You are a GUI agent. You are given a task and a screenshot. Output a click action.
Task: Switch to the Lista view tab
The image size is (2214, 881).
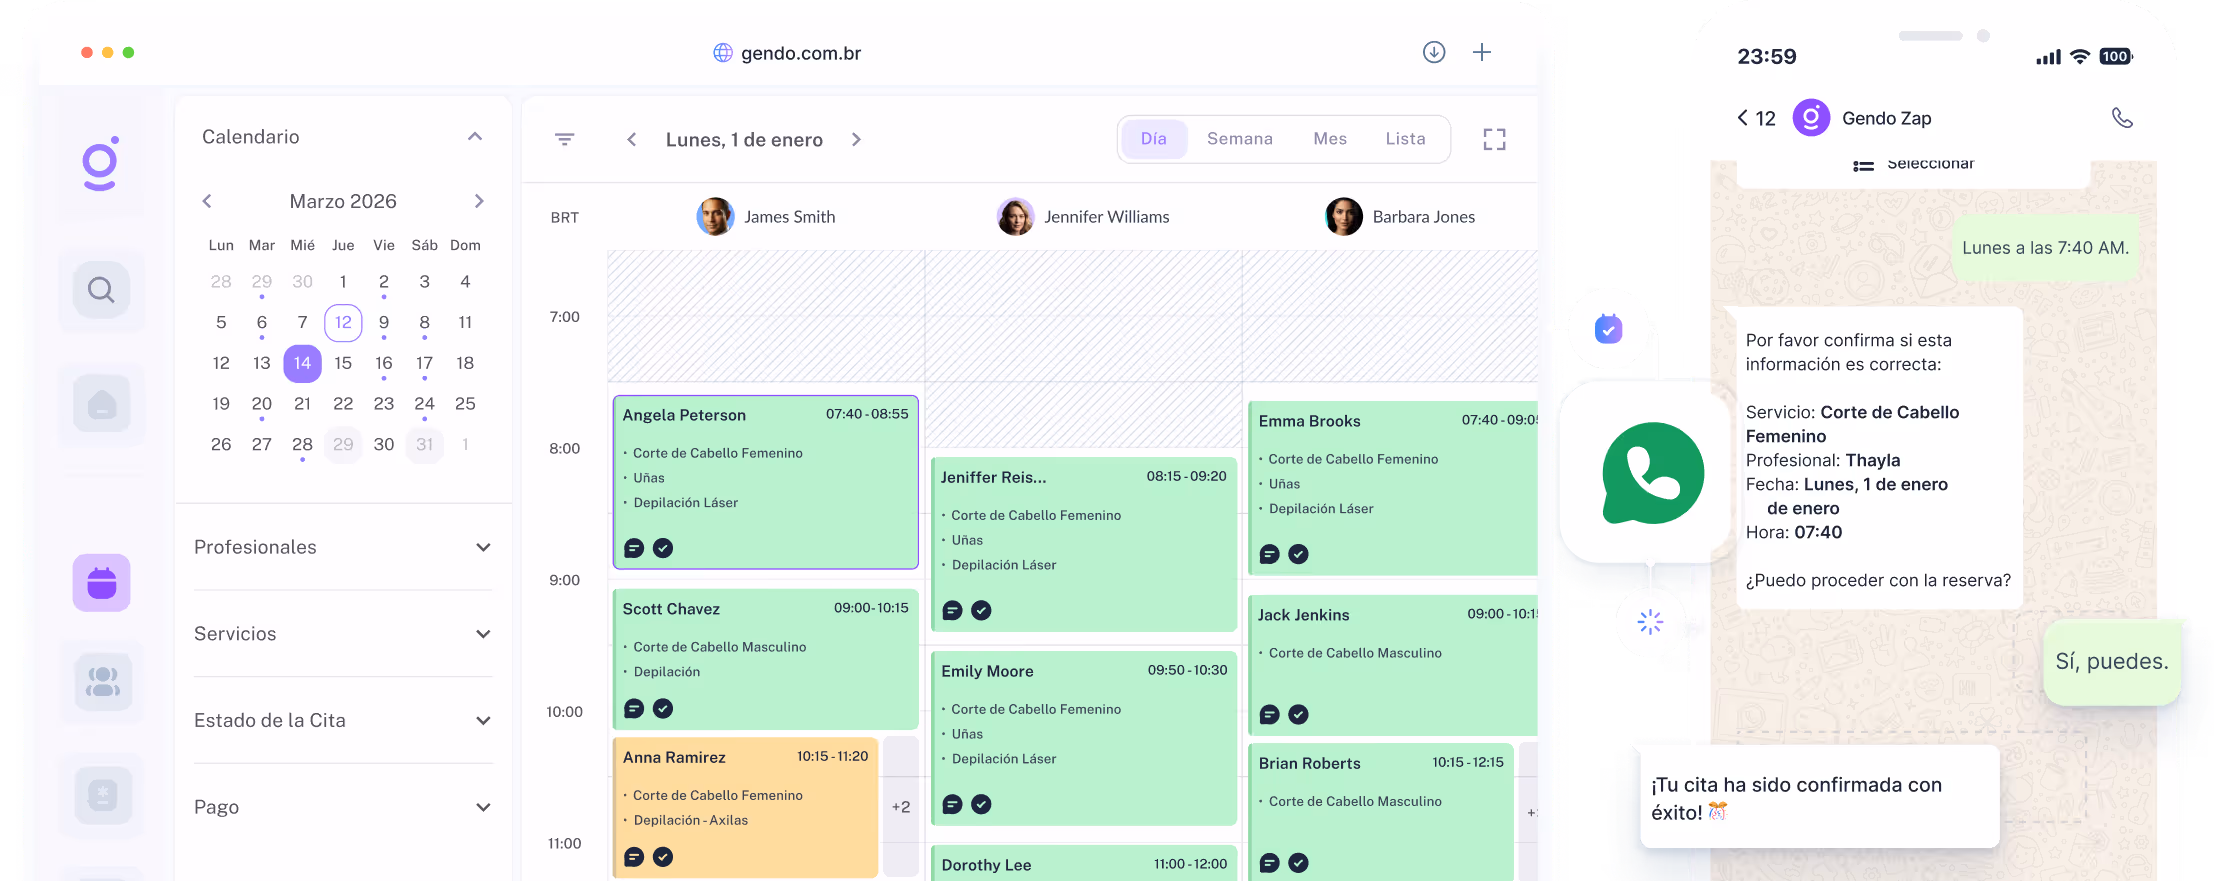coord(1405,139)
